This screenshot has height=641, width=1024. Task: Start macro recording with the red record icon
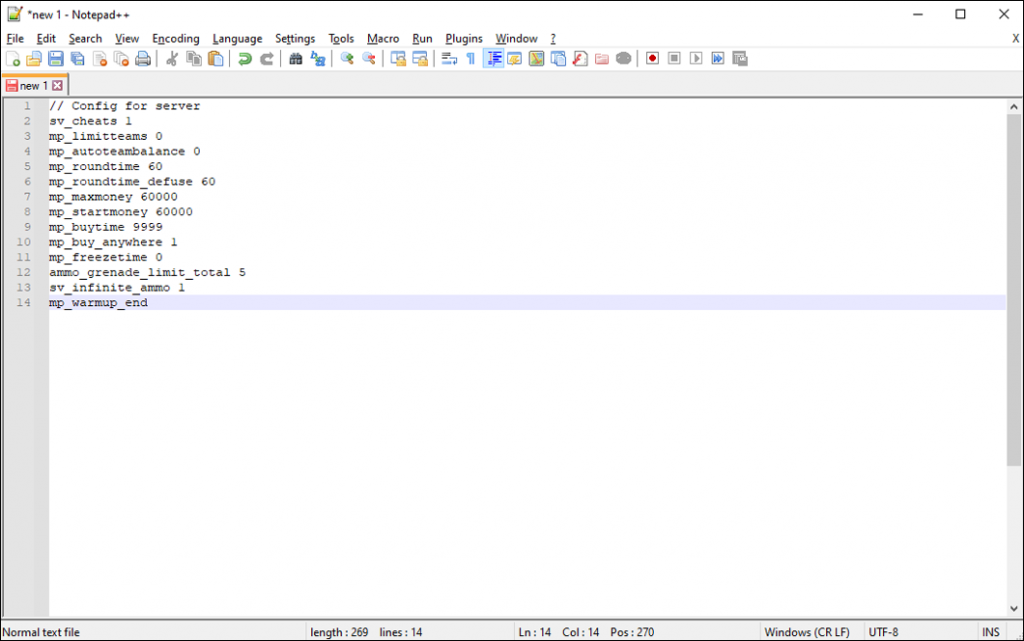(652, 59)
